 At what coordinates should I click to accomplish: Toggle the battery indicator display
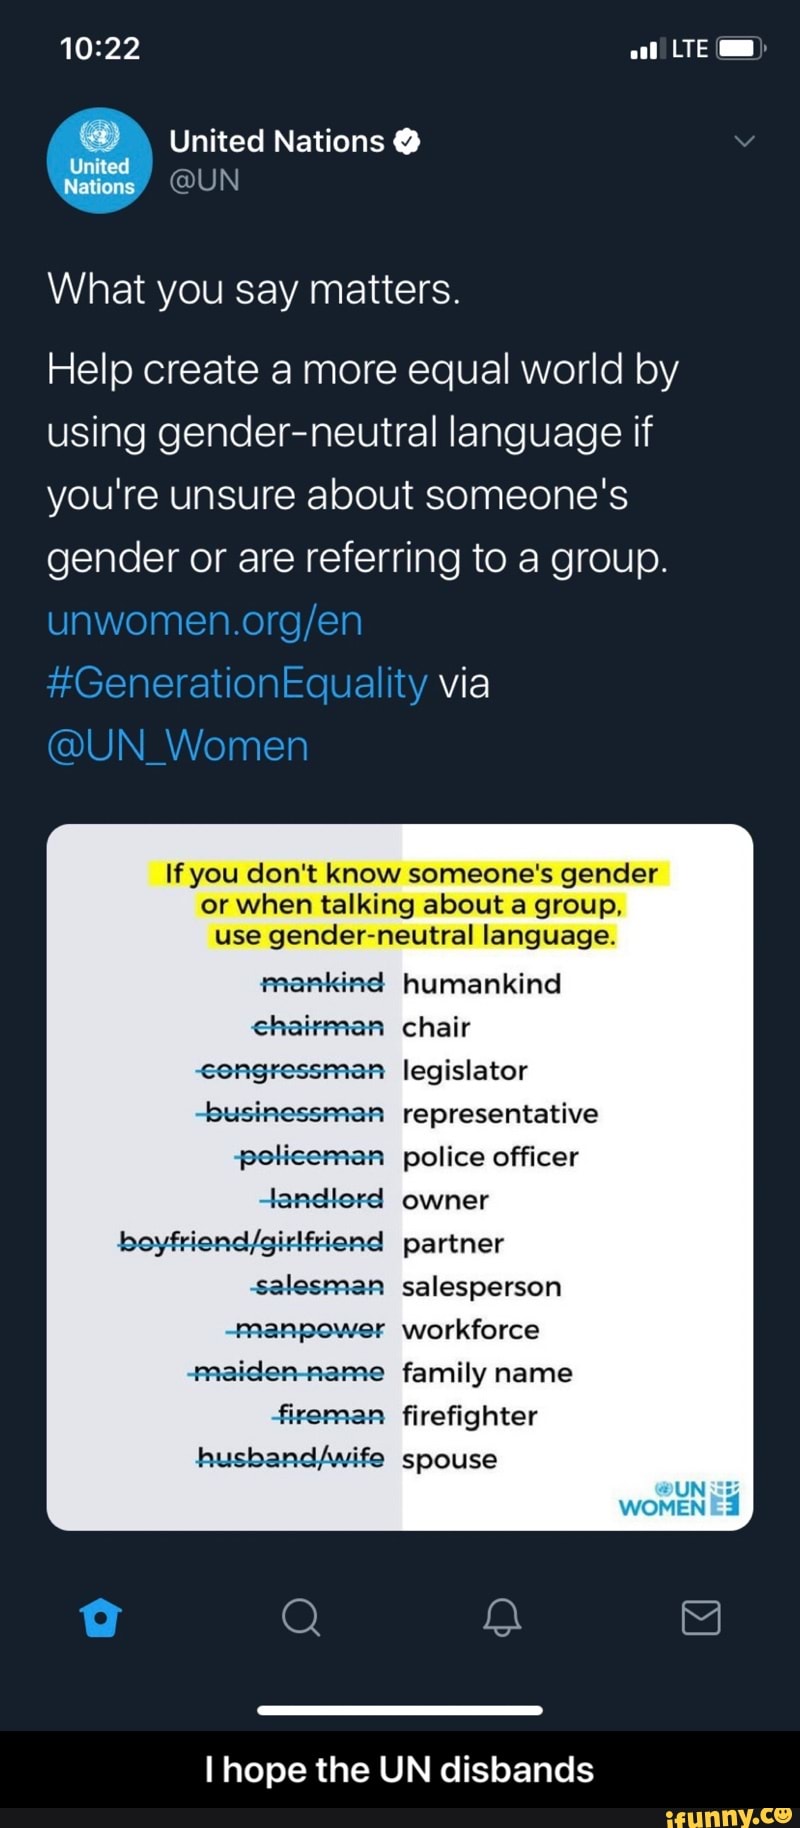pyautogui.click(x=738, y=46)
